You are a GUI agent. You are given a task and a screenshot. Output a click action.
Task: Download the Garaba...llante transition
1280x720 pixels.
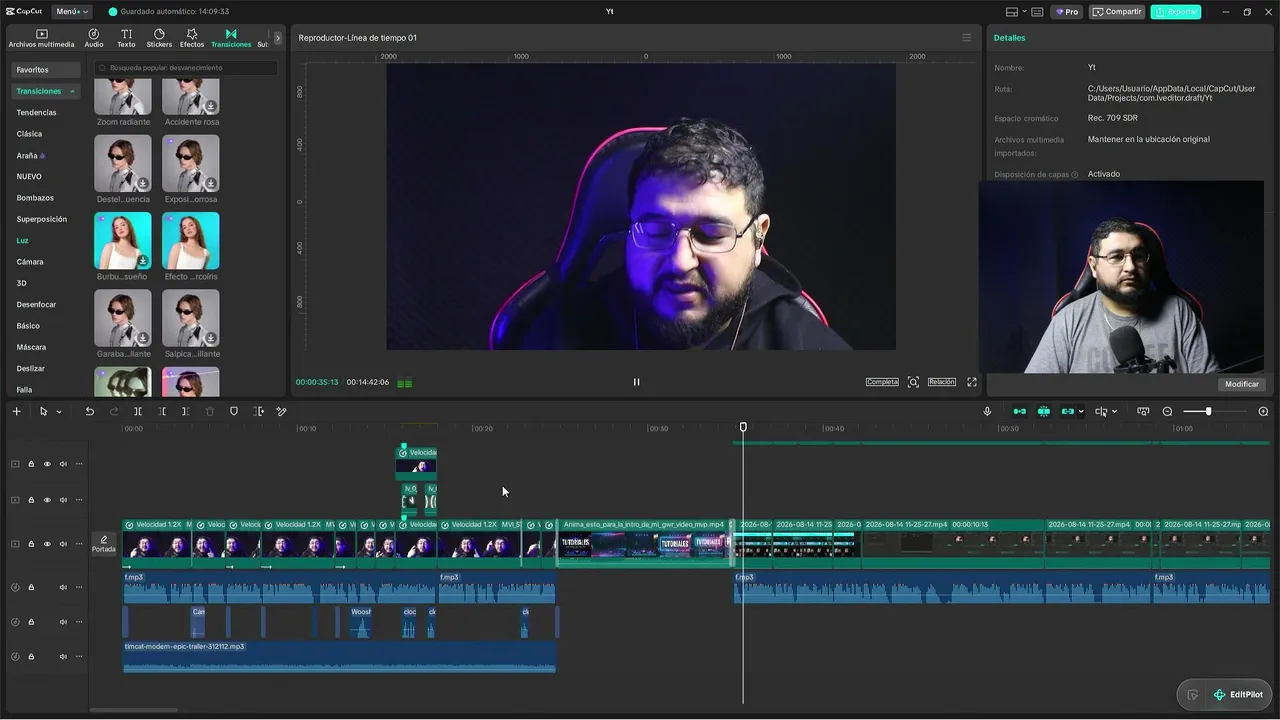(x=143, y=338)
